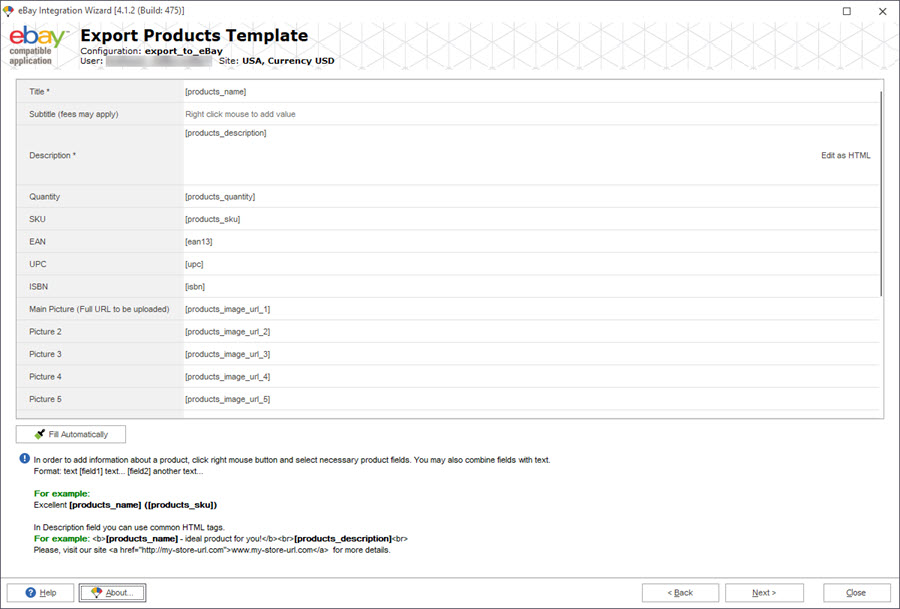Click the app icon in title bar

(8, 11)
